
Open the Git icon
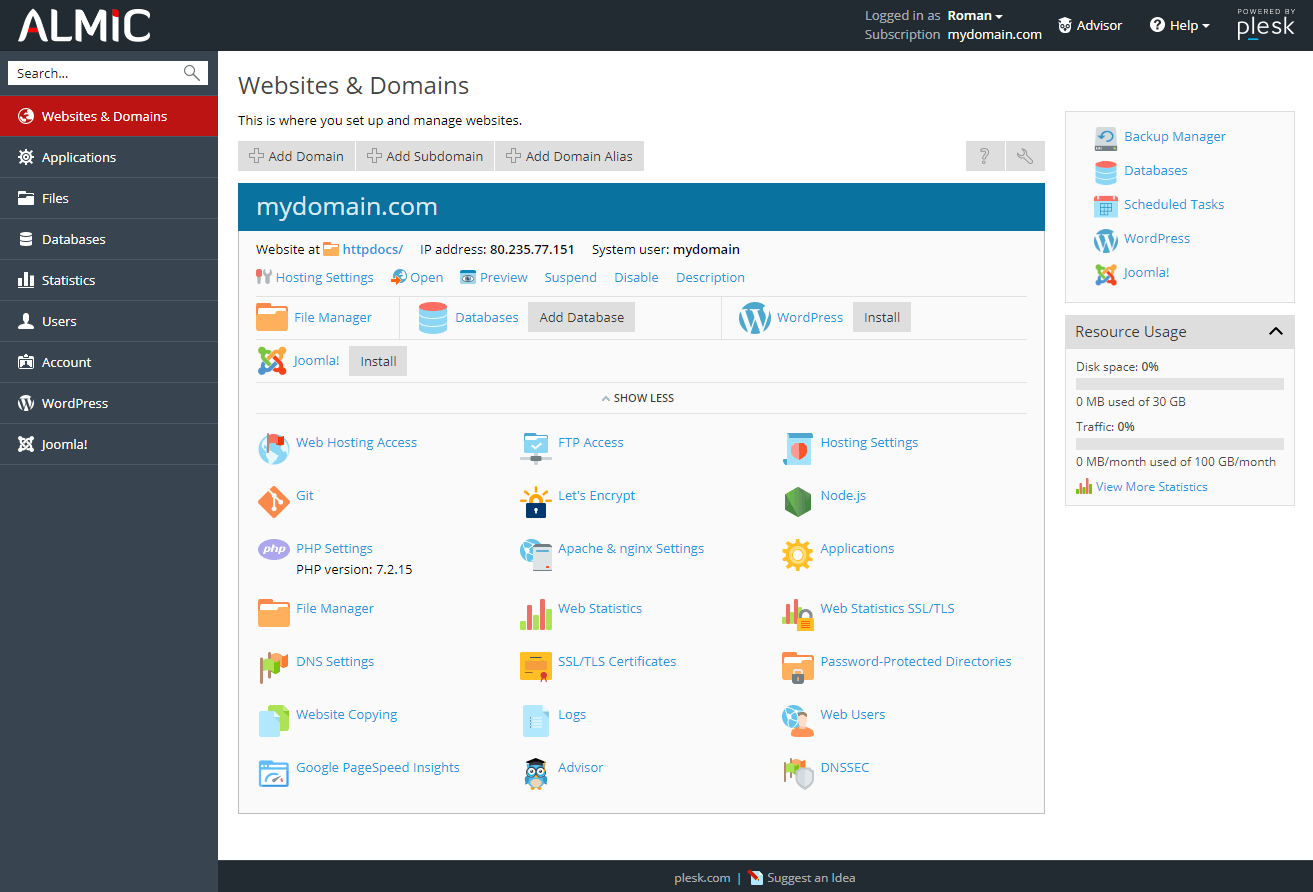click(273, 500)
